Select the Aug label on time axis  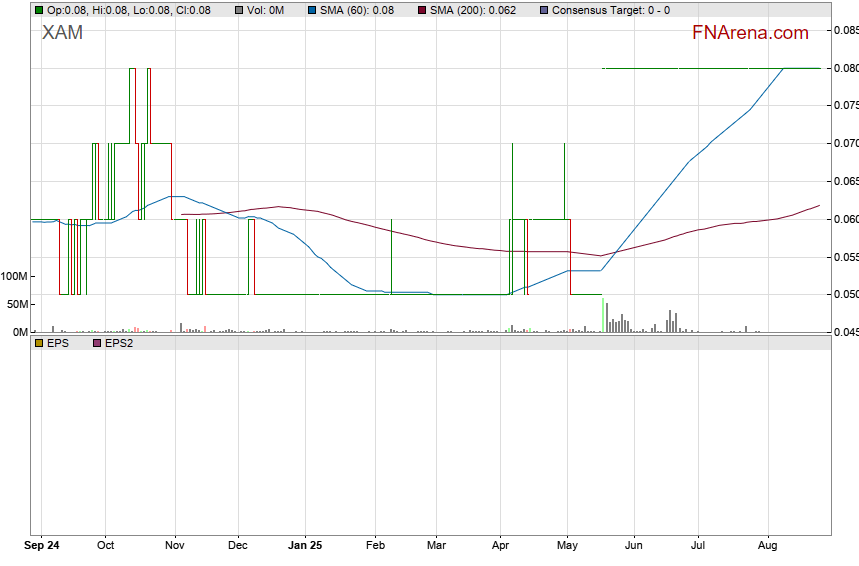[x=768, y=546]
